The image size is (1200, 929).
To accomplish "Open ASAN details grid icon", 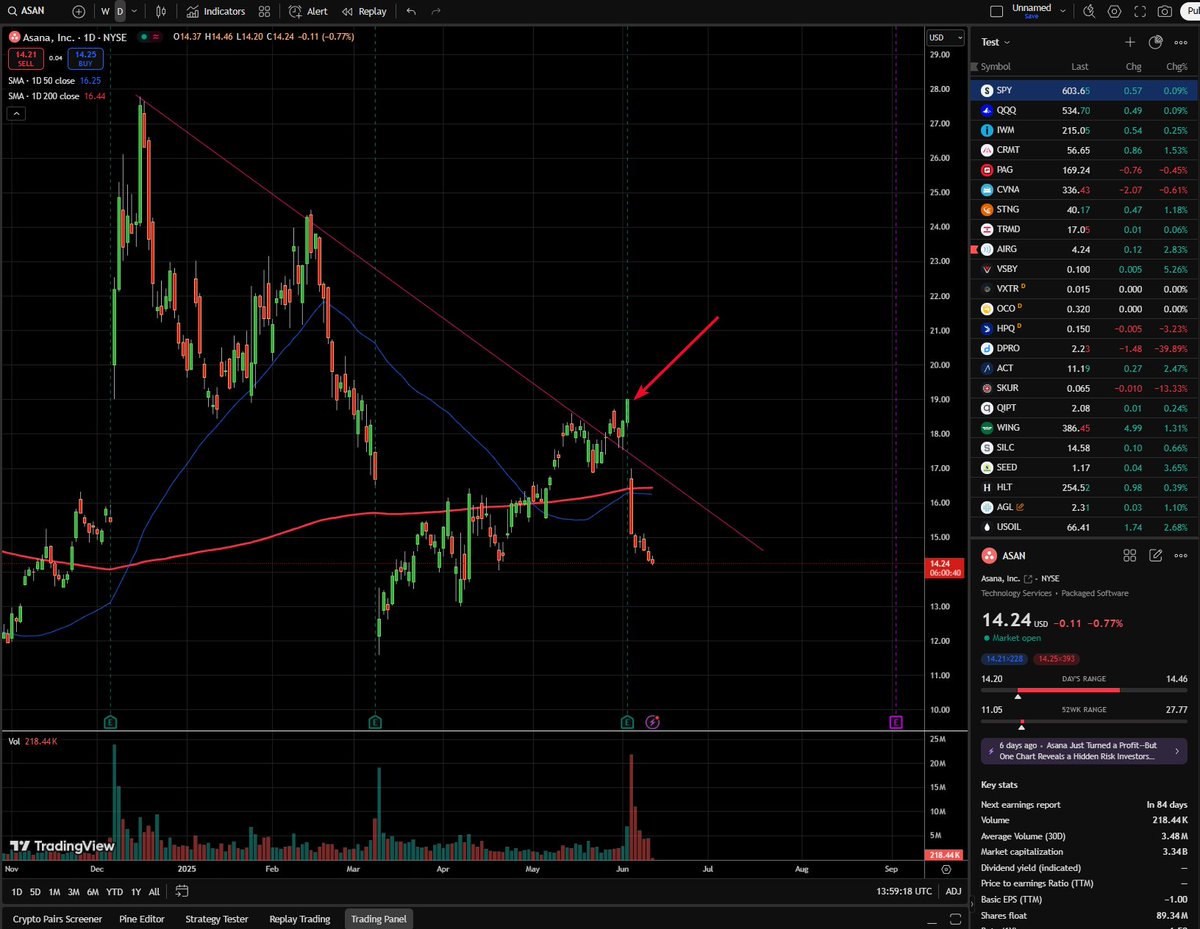I will coord(1130,555).
